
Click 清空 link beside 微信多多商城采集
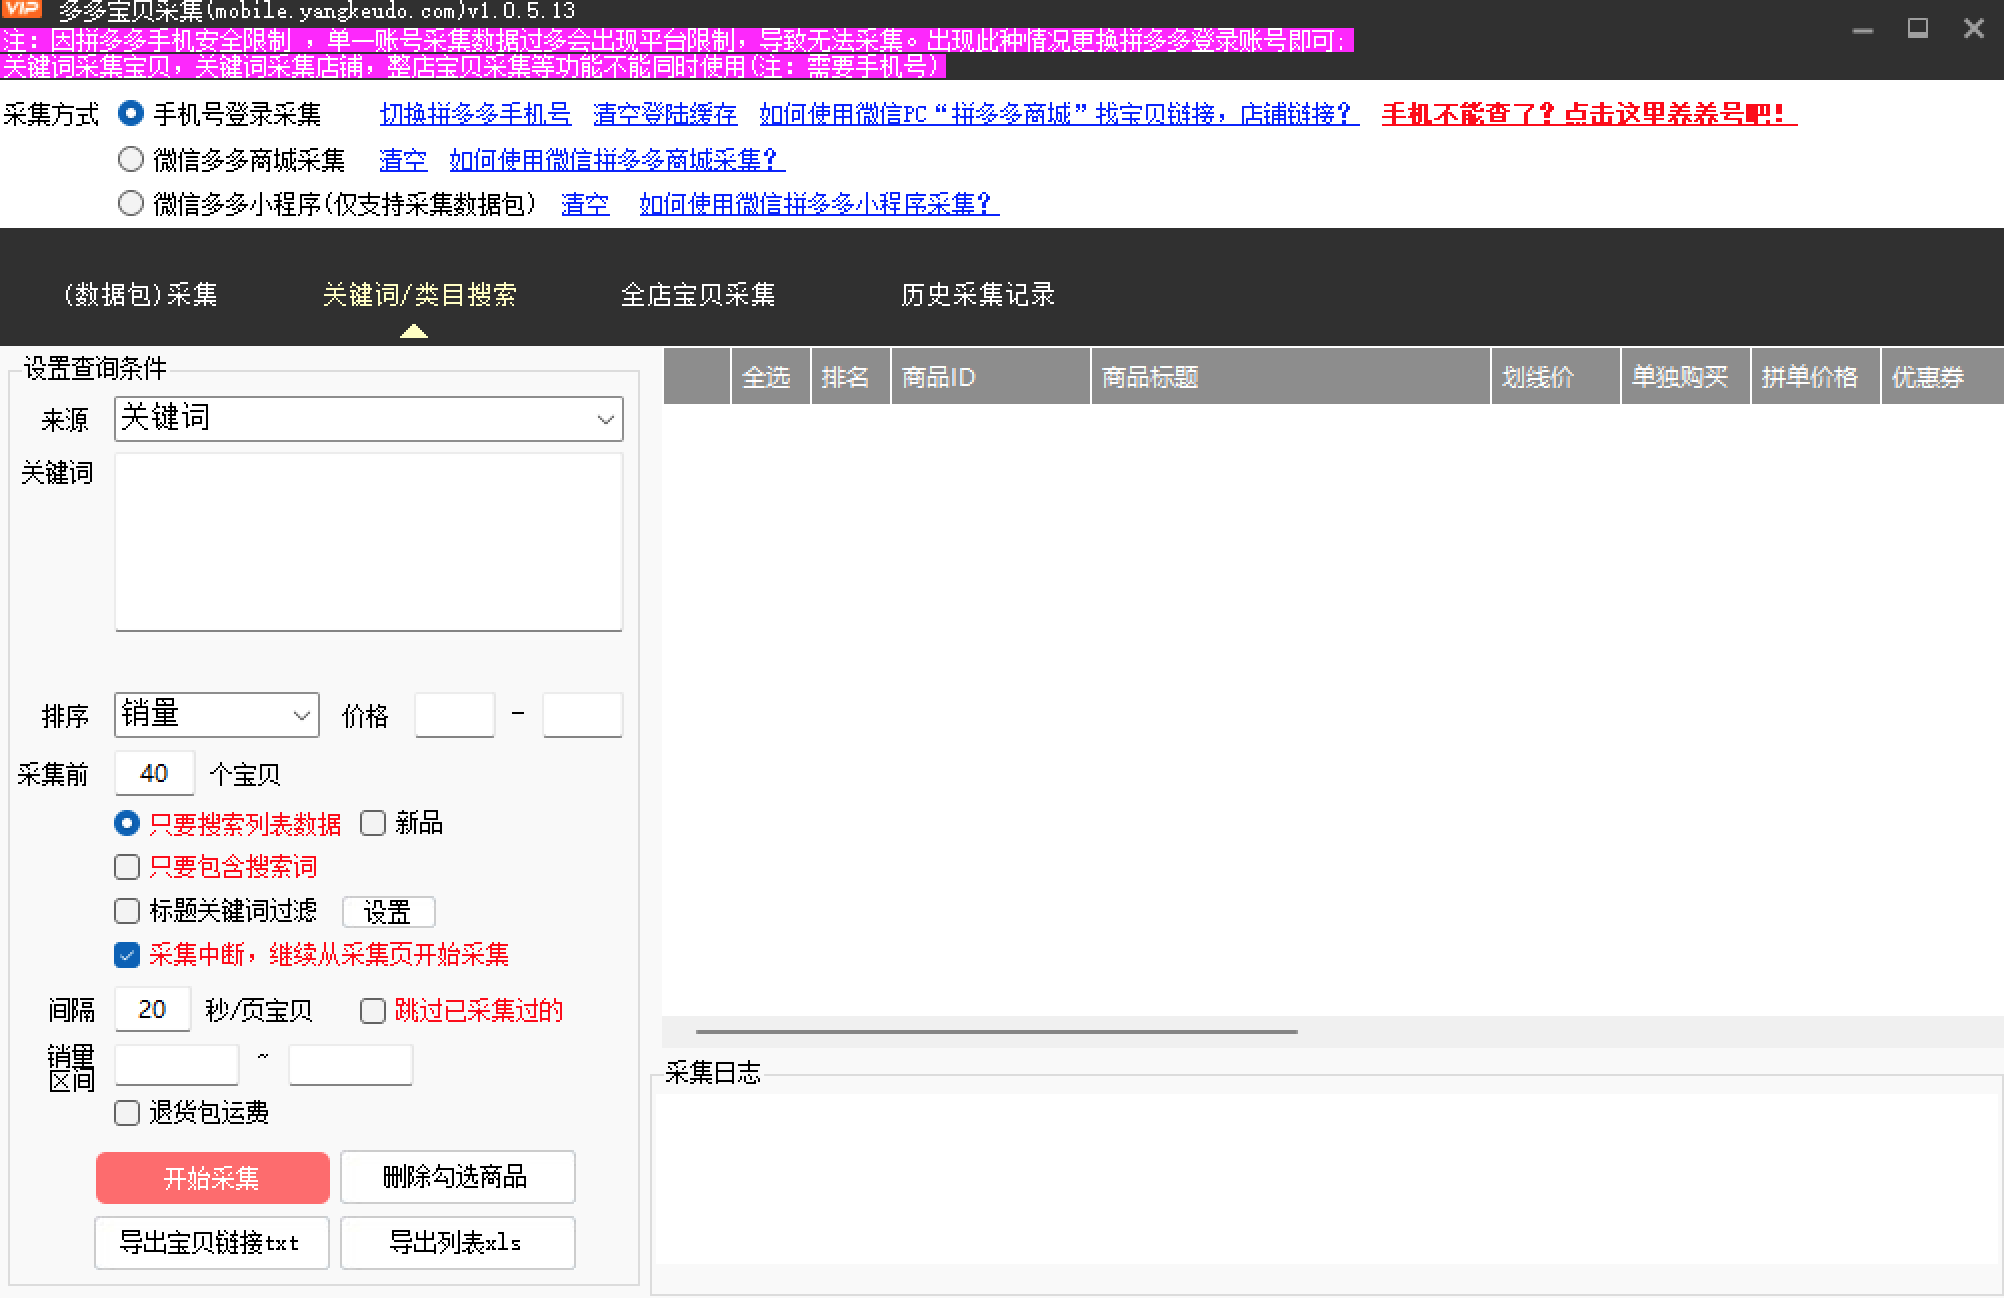(403, 160)
